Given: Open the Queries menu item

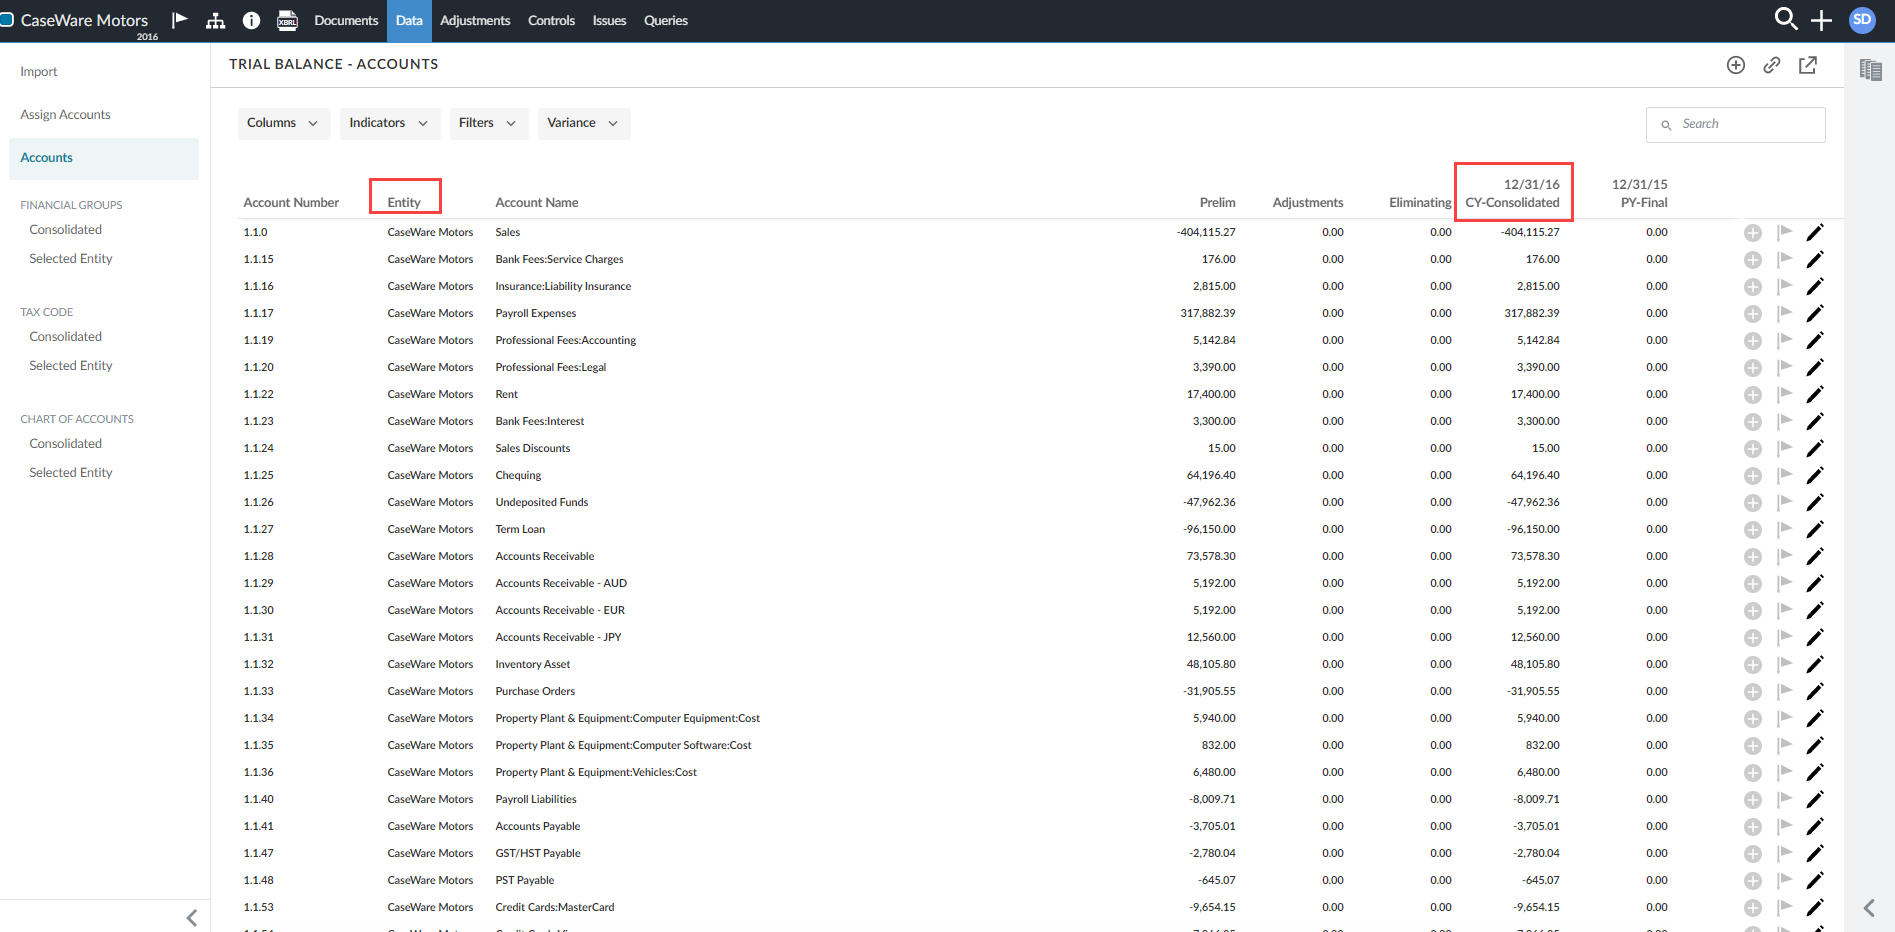Looking at the screenshot, I should (x=665, y=20).
